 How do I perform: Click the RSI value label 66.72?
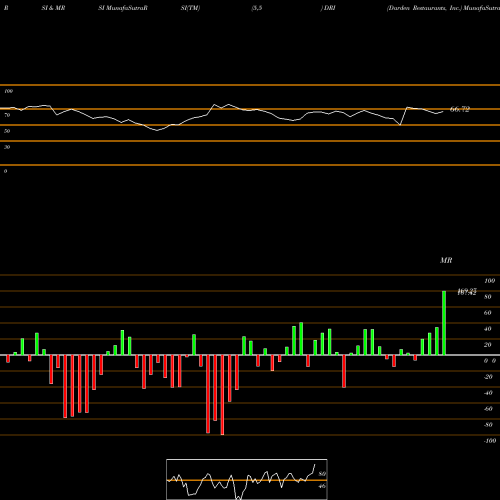tap(460, 109)
